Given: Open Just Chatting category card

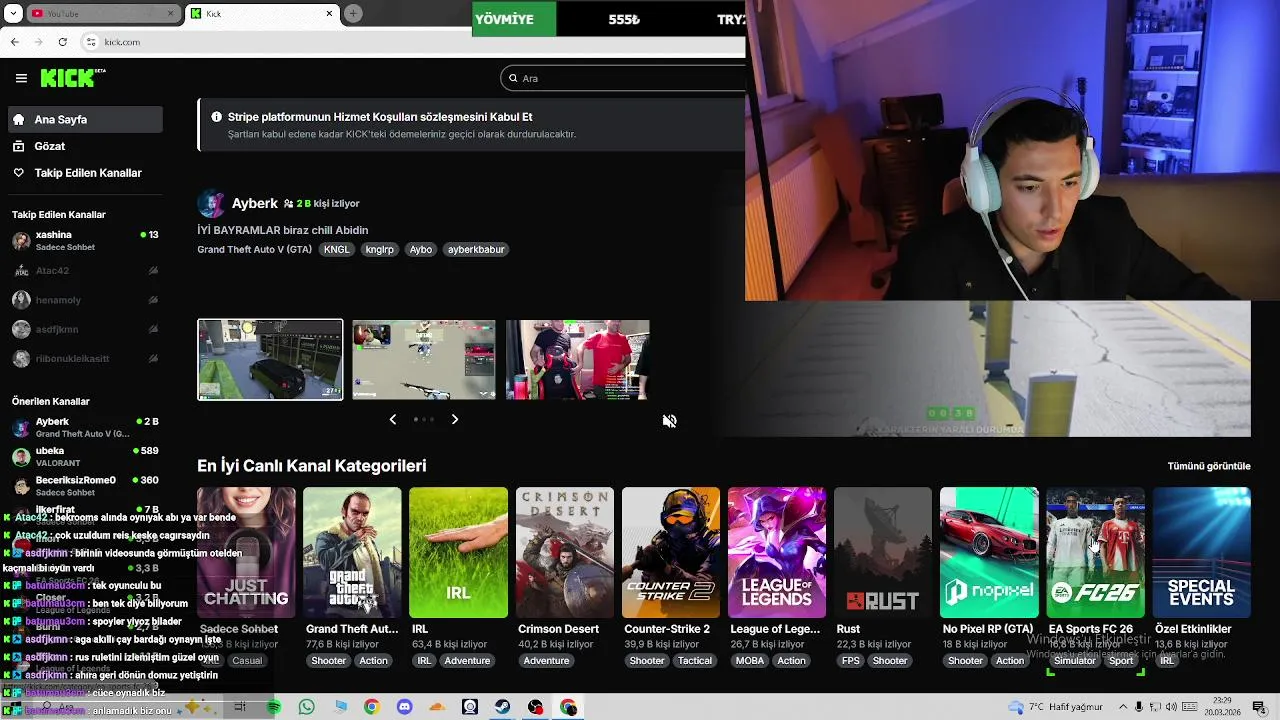Looking at the screenshot, I should click(x=246, y=552).
